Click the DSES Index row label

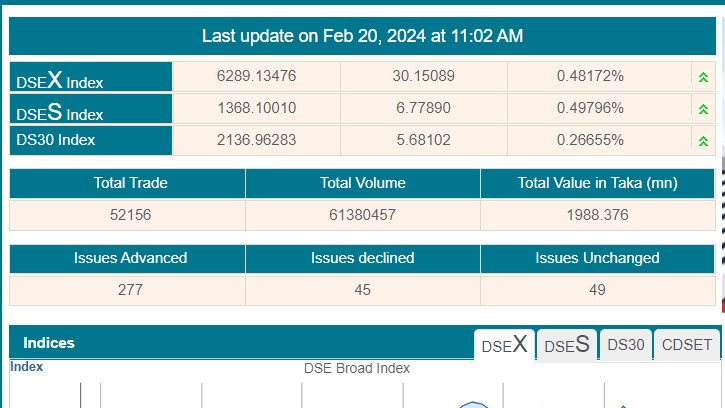pyautogui.click(x=60, y=111)
